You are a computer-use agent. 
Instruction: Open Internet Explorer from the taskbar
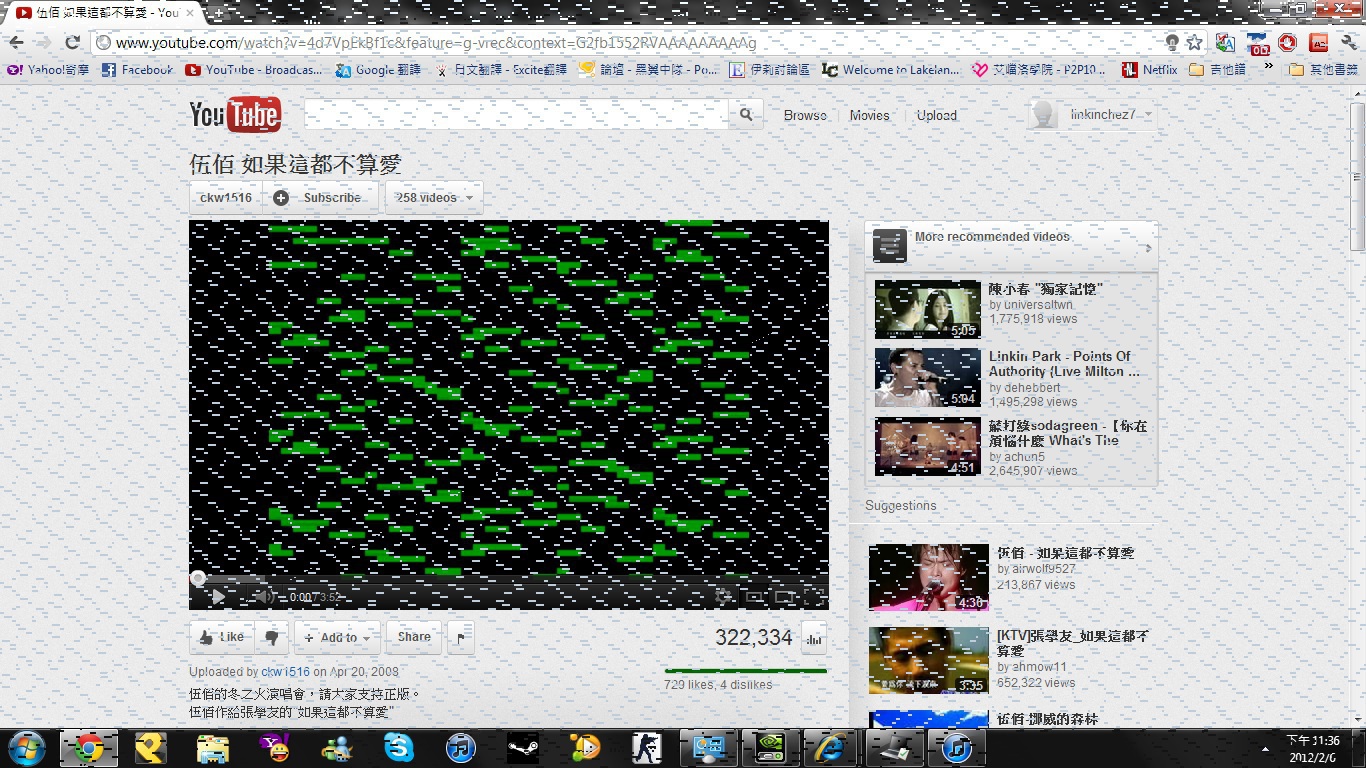tap(832, 747)
